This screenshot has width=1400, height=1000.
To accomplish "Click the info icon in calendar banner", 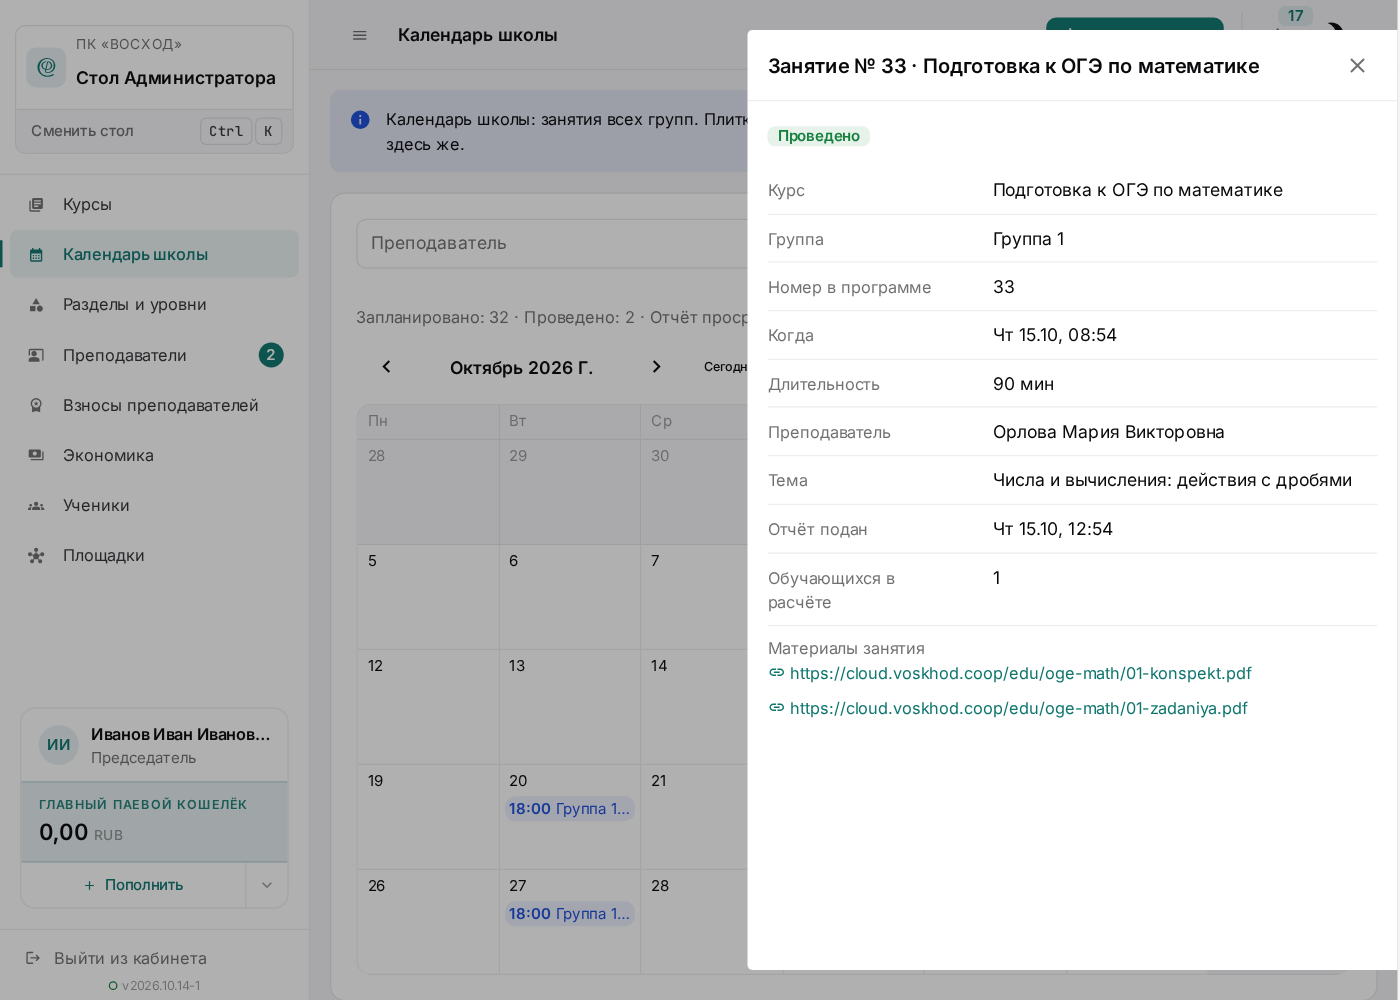I will click(x=360, y=120).
